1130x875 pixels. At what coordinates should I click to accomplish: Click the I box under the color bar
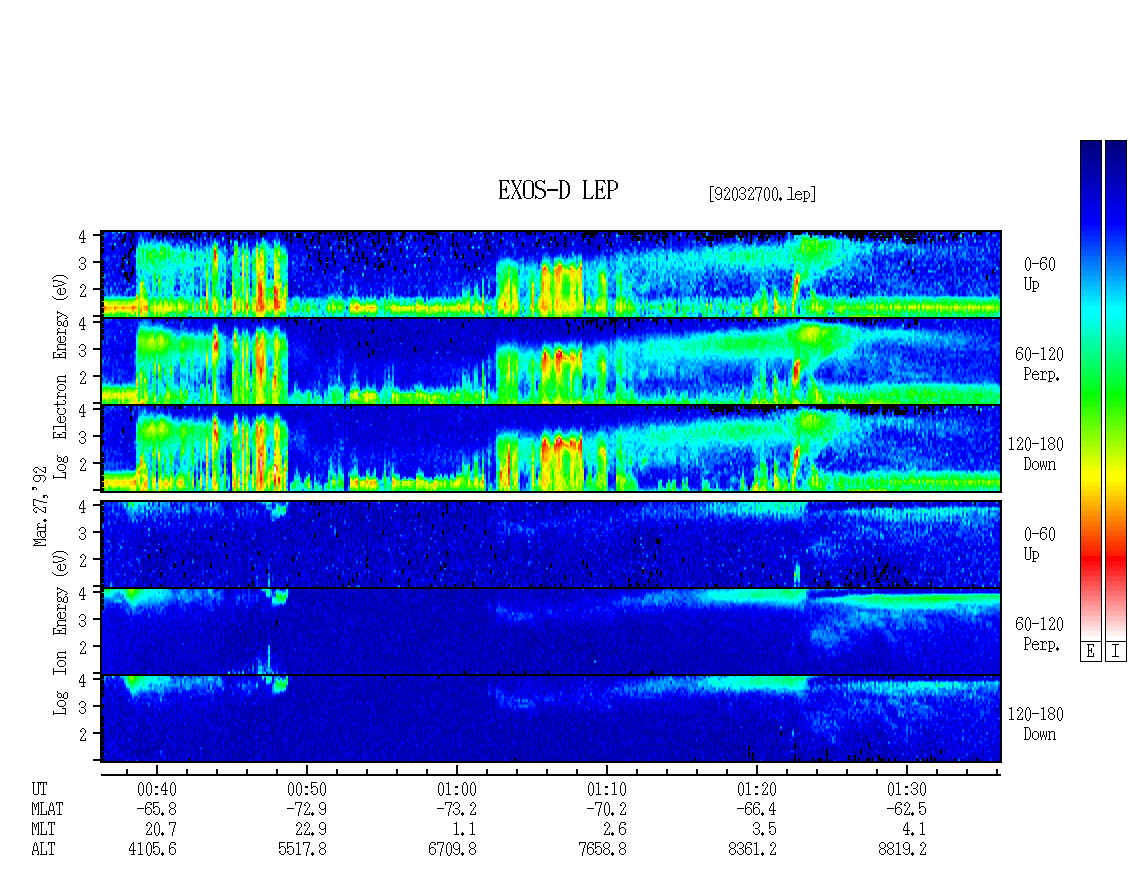[x=1116, y=651]
